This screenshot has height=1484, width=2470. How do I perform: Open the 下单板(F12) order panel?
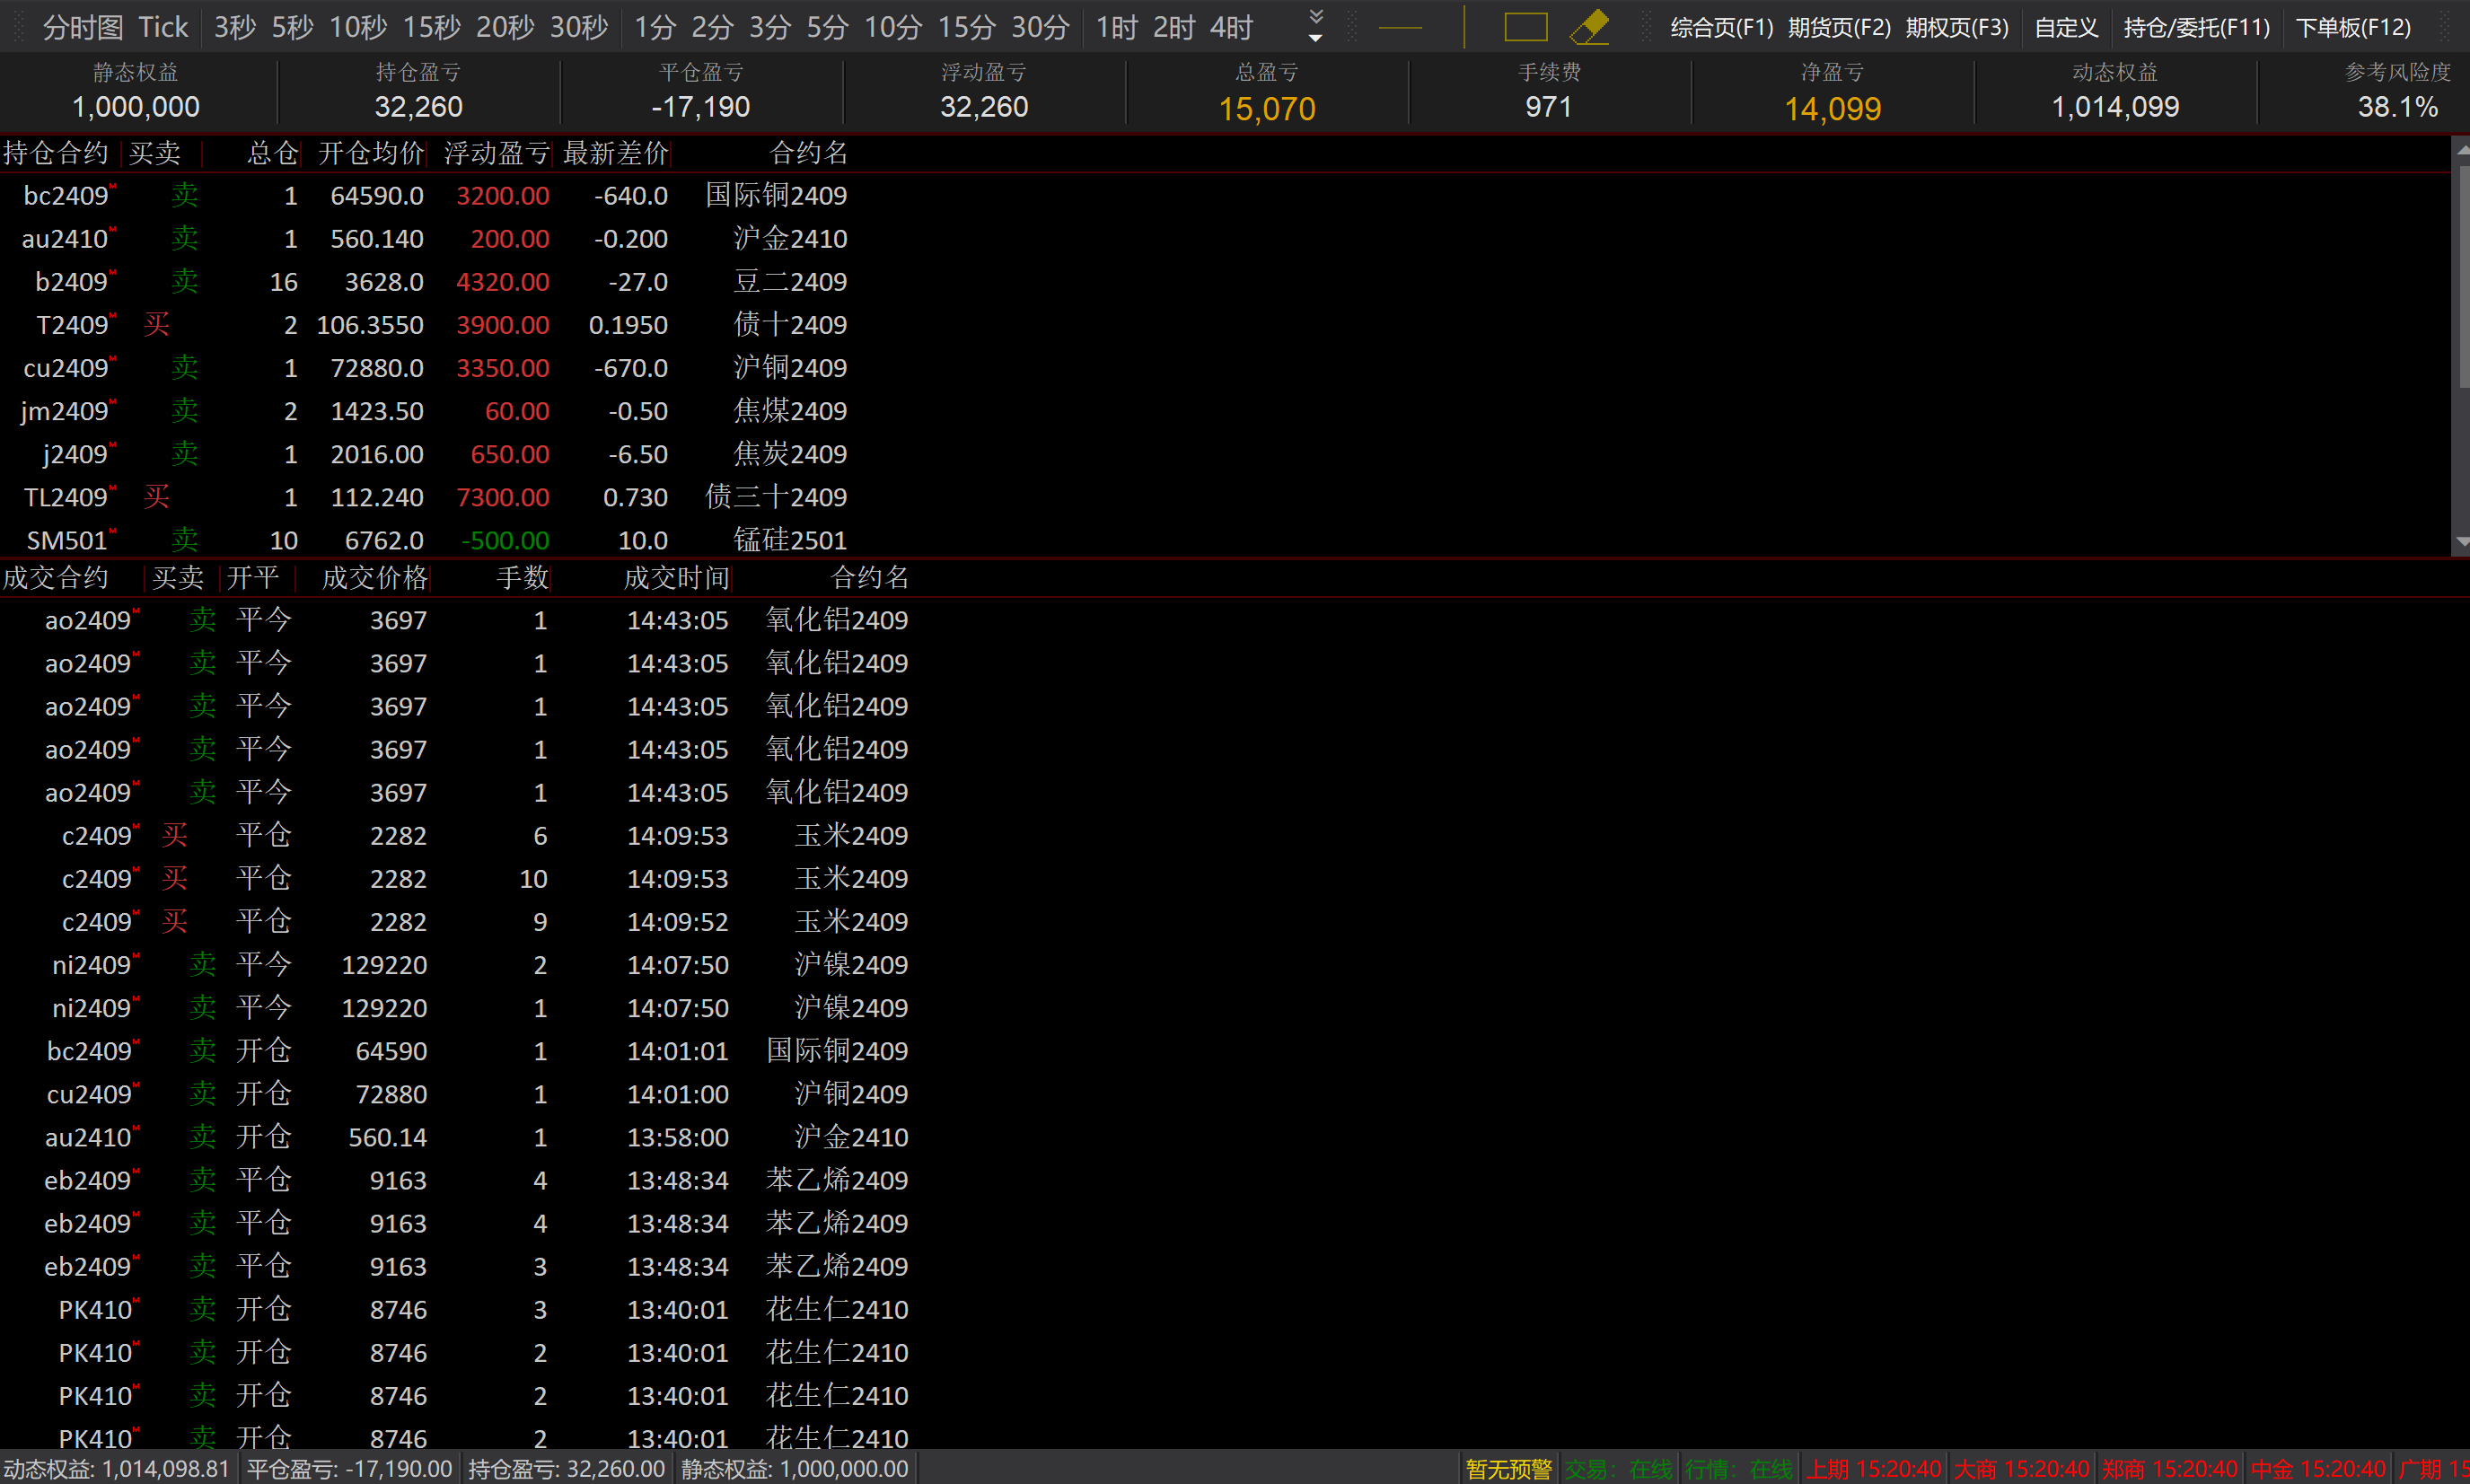(2353, 27)
